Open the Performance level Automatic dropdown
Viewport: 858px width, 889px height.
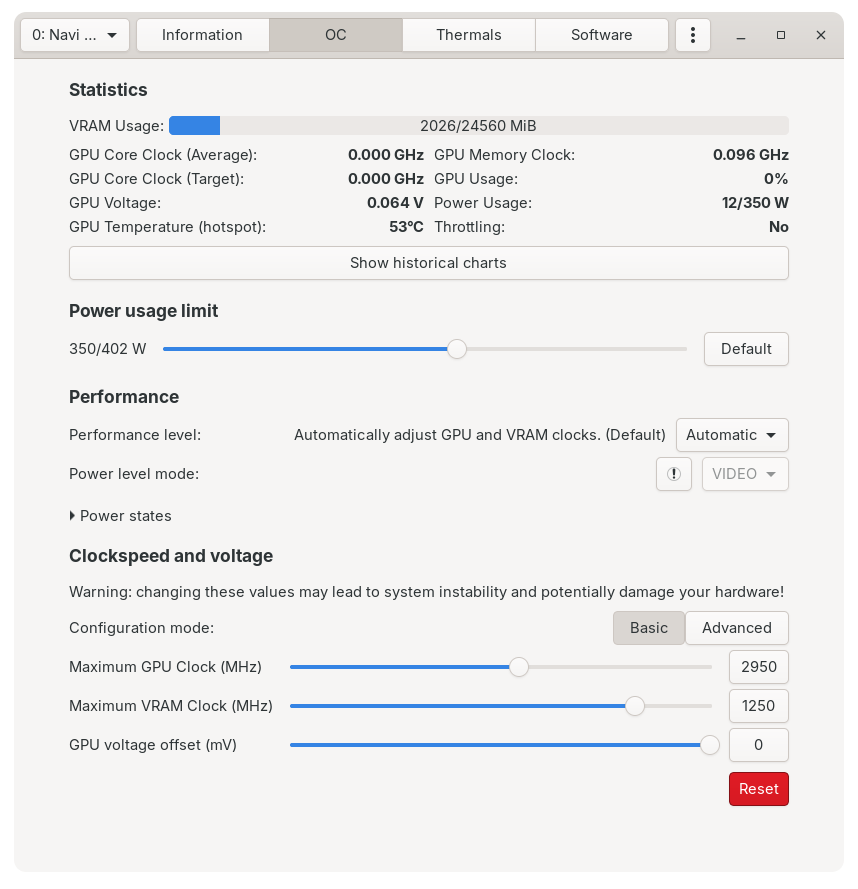coord(731,435)
